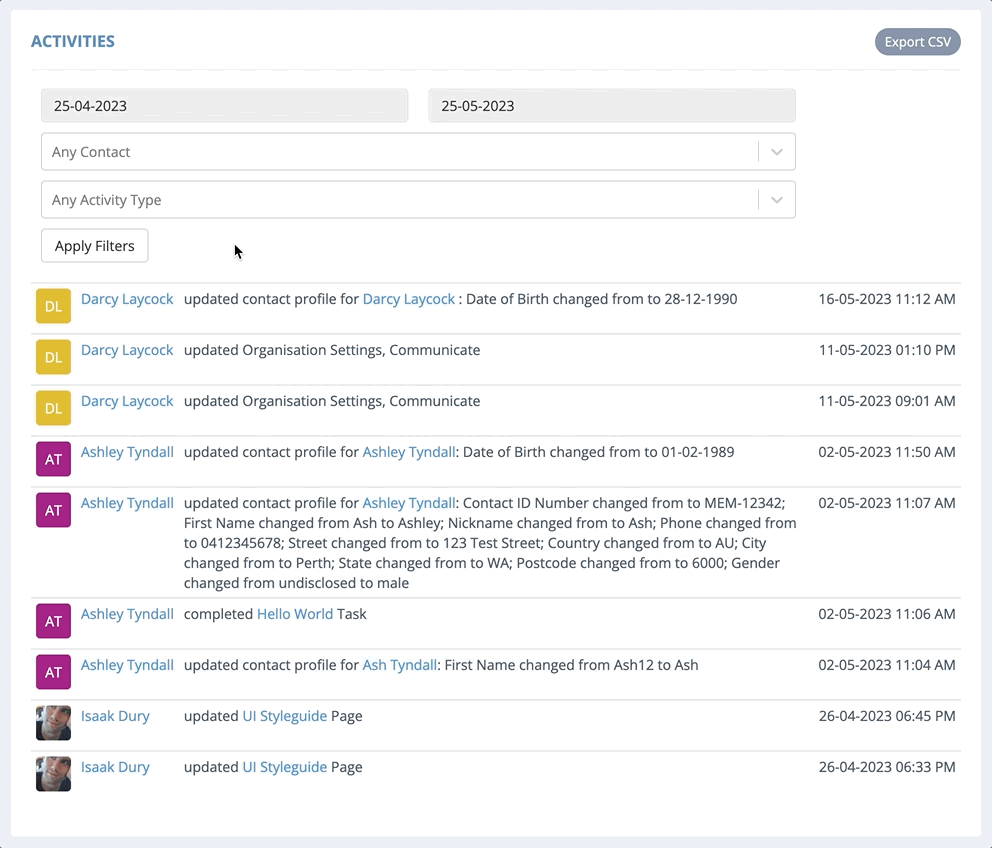The image size is (992, 848).
Task: Click the DL avatar on the Date of Birth entry
Action: click(x=53, y=306)
